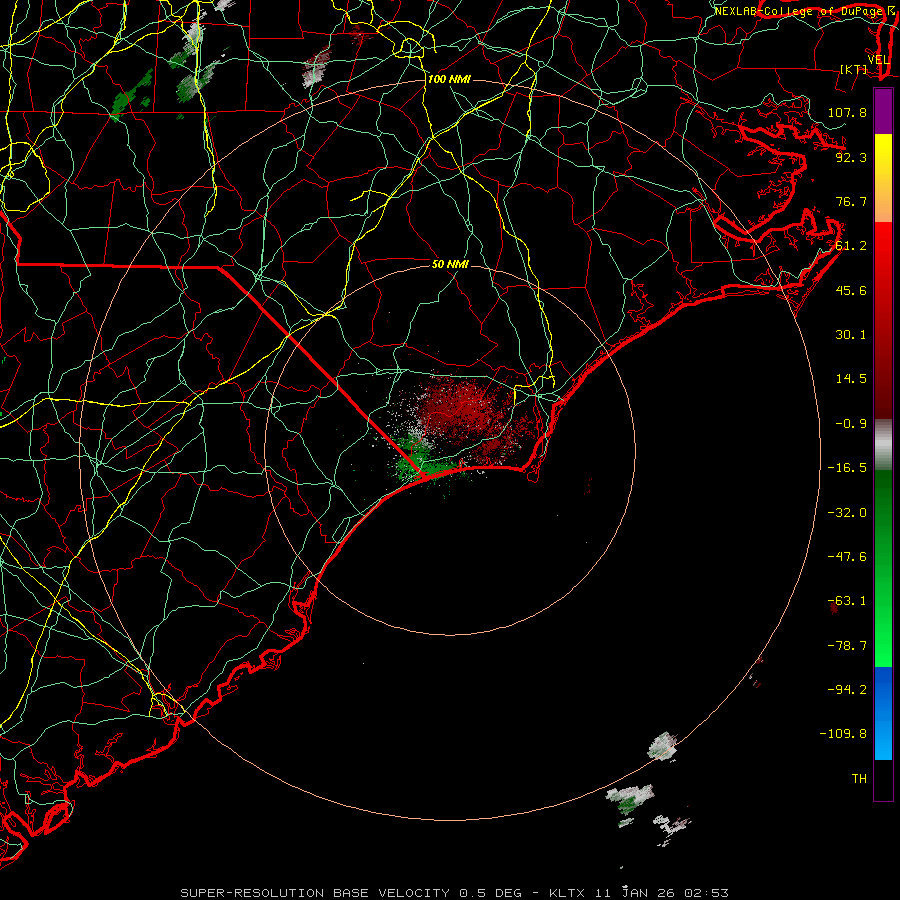Viewport: 900px width, 900px height.
Task: Click the 107.8 velocity scale value
Action: tap(847, 112)
